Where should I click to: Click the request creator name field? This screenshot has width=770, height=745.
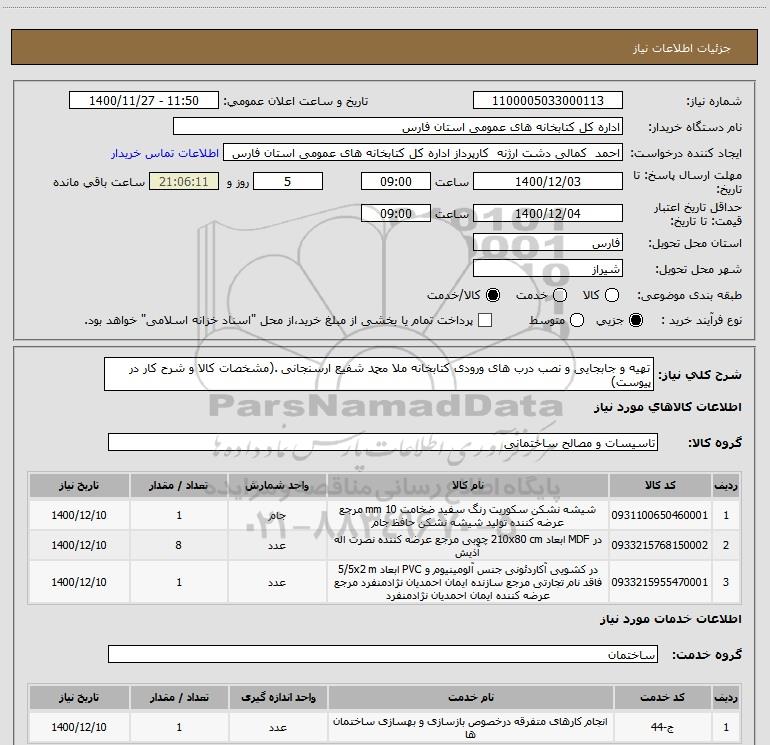(423, 153)
